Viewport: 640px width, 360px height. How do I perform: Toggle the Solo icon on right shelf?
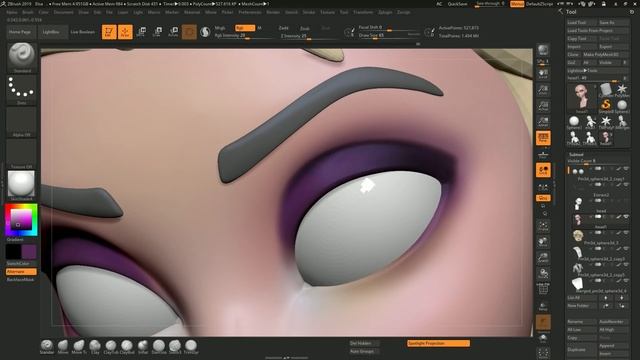[543, 338]
